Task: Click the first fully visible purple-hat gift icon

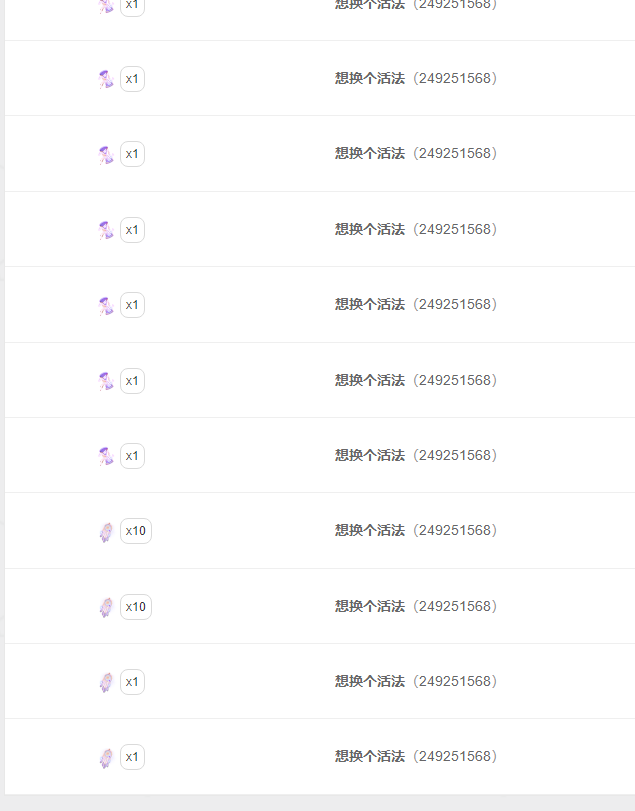Action: 106,80
